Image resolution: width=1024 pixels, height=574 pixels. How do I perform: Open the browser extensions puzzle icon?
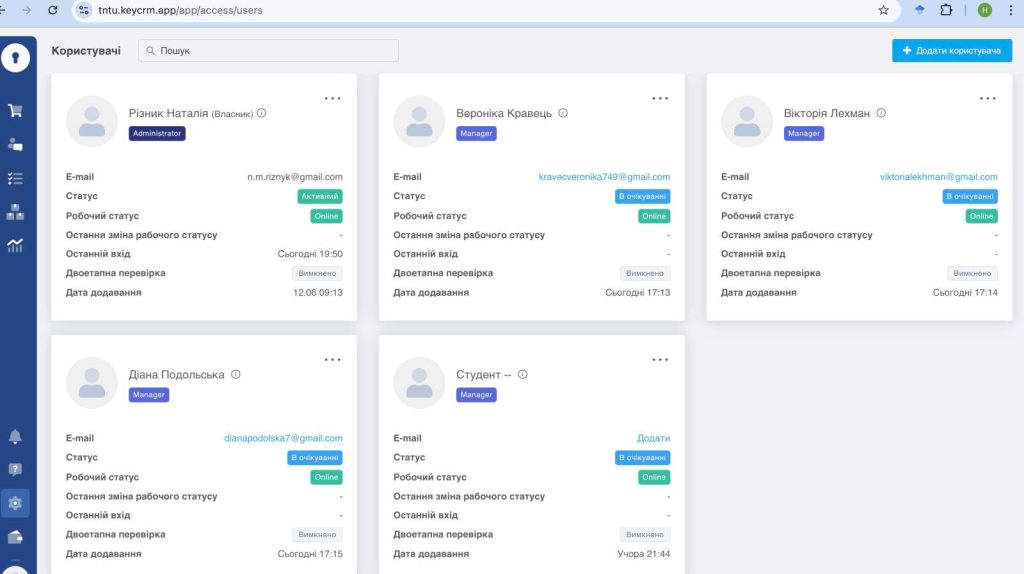tap(946, 10)
